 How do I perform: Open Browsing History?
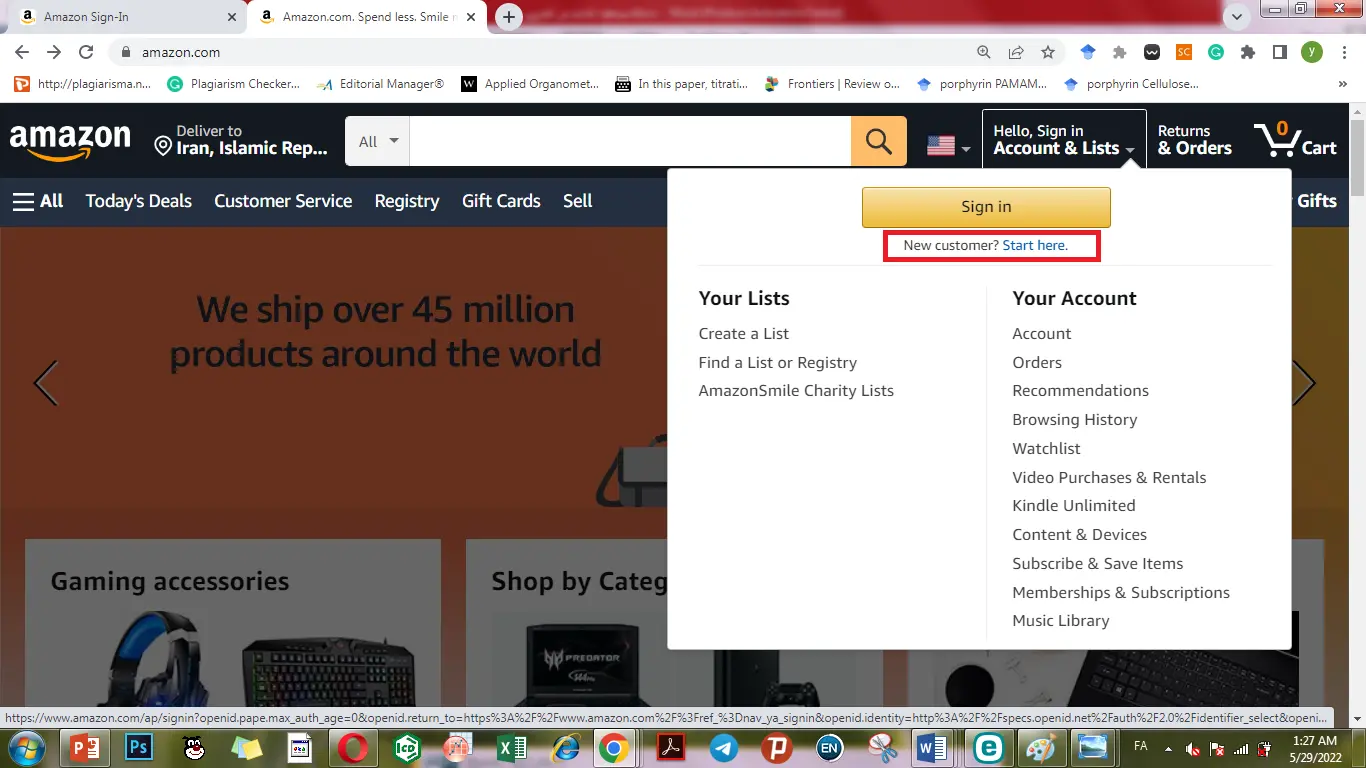1075,420
